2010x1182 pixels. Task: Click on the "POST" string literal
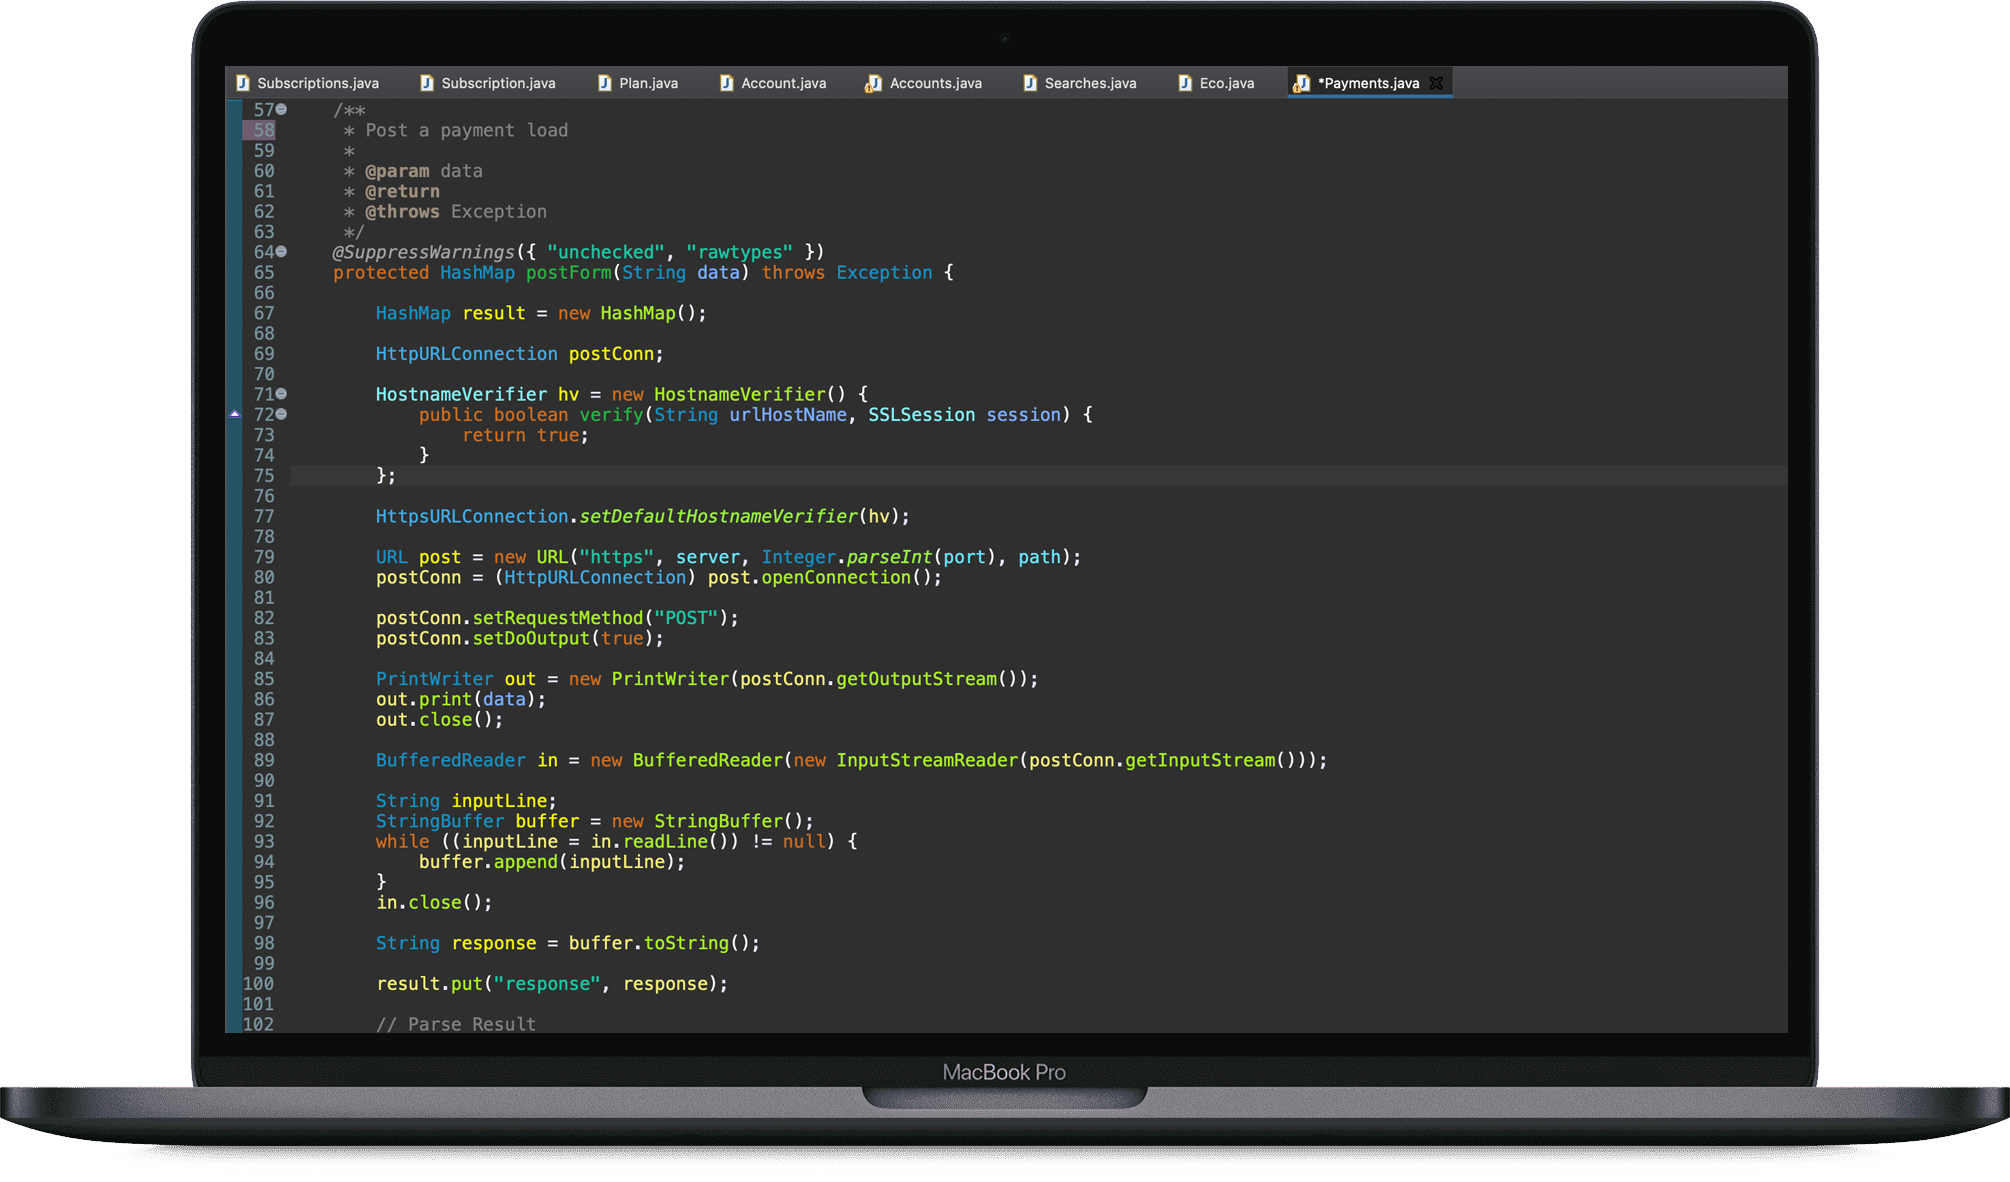click(x=686, y=618)
